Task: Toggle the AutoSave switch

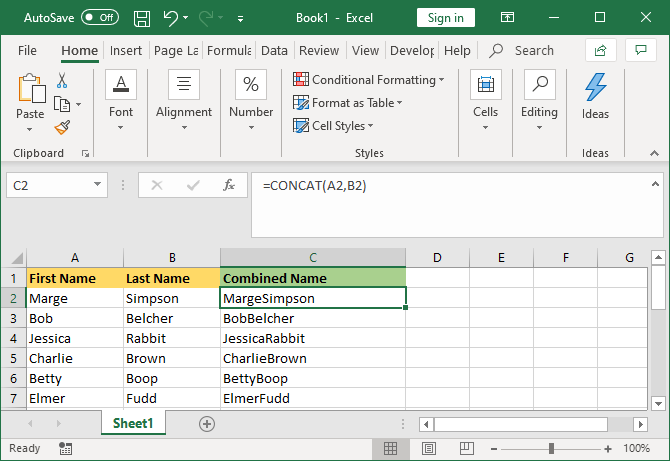Action: 99,18
